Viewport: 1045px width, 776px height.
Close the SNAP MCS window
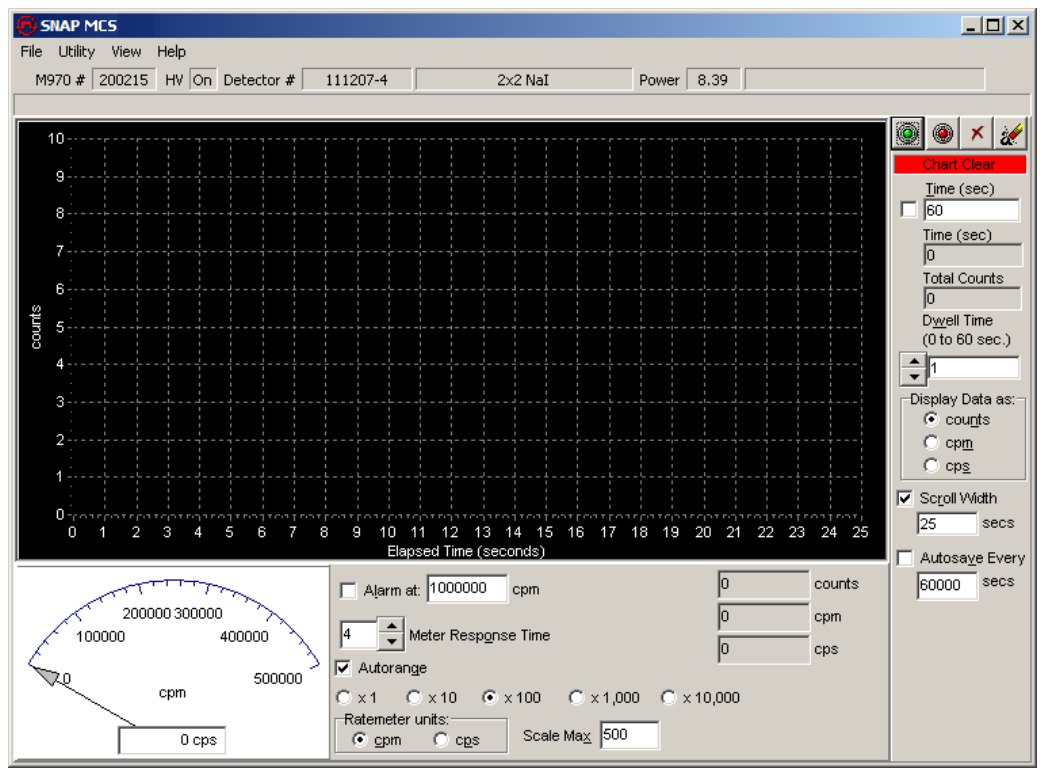coord(1018,26)
